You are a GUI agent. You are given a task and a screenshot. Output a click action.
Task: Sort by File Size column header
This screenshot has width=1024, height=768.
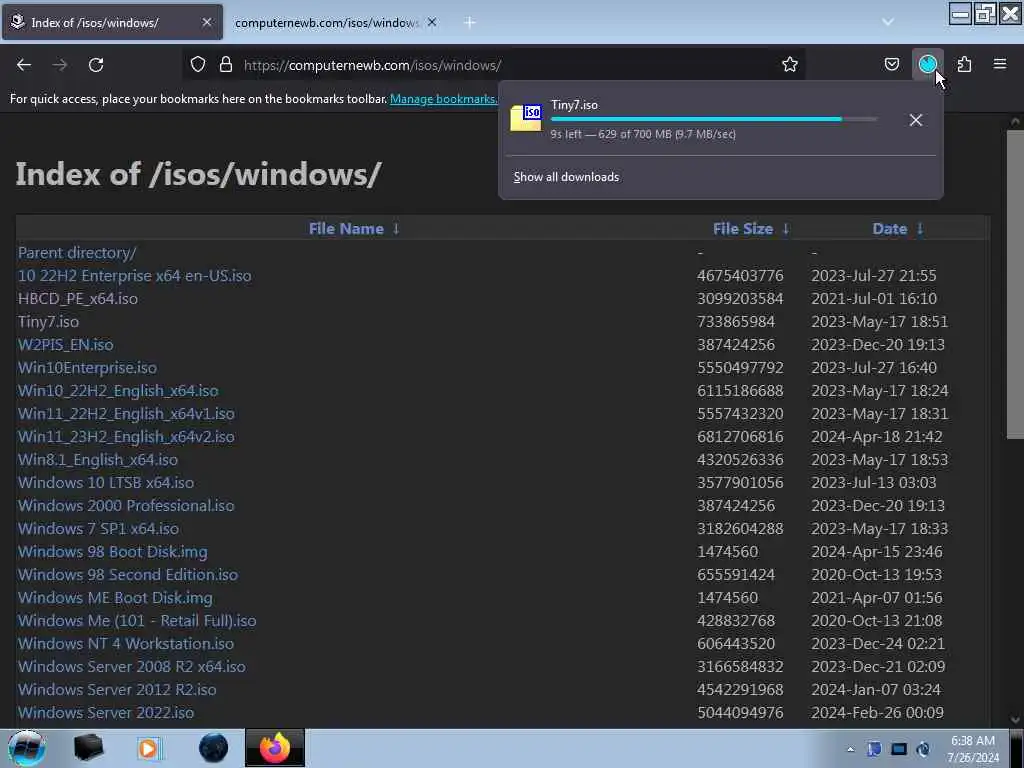coord(751,229)
